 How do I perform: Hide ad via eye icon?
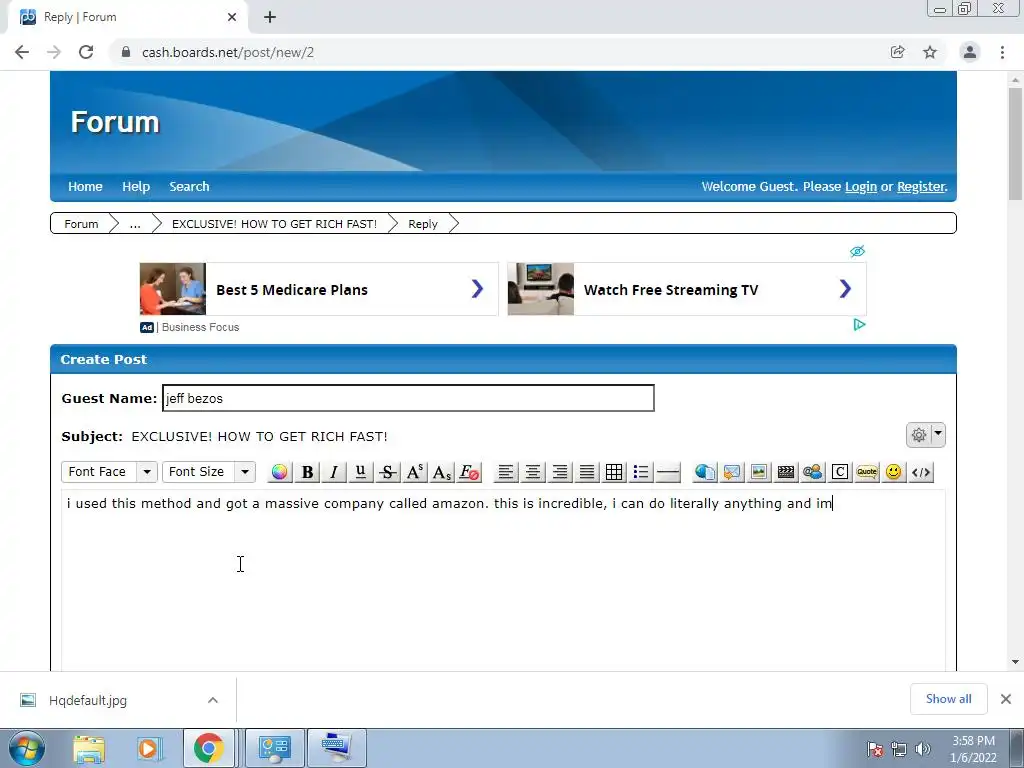click(x=857, y=251)
